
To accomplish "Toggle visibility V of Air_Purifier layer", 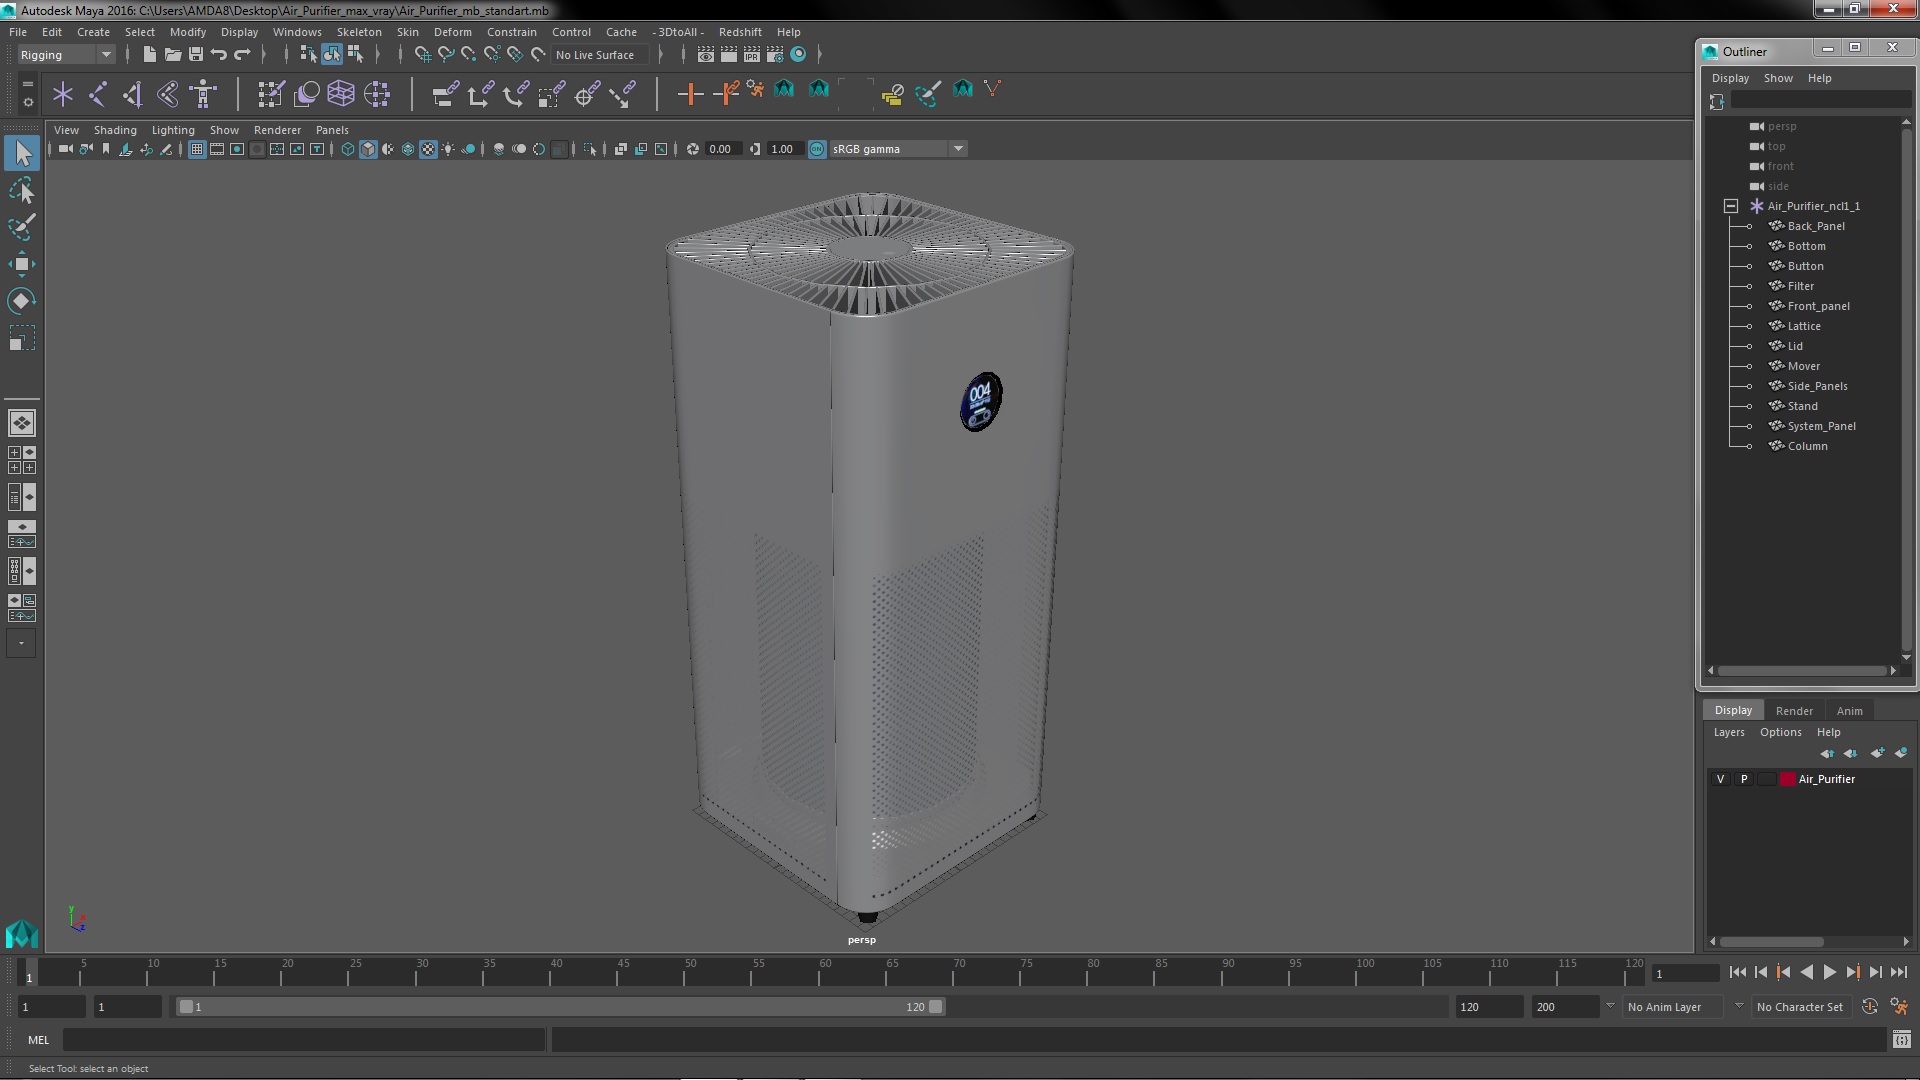I will [1720, 779].
